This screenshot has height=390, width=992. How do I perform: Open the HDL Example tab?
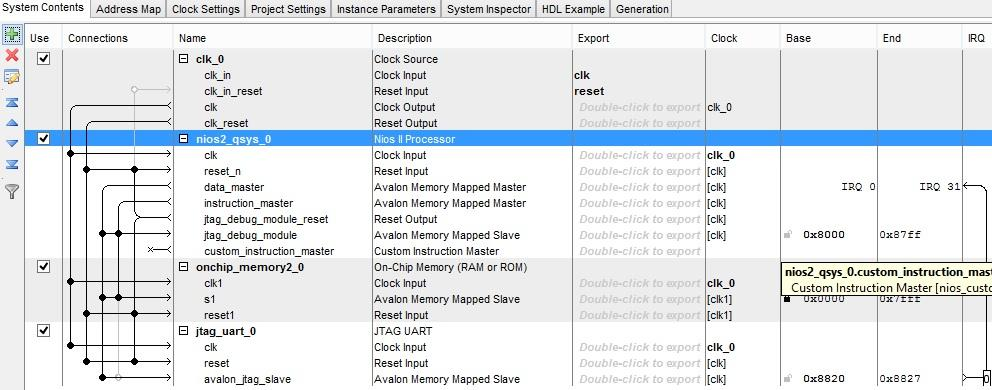coord(574,9)
